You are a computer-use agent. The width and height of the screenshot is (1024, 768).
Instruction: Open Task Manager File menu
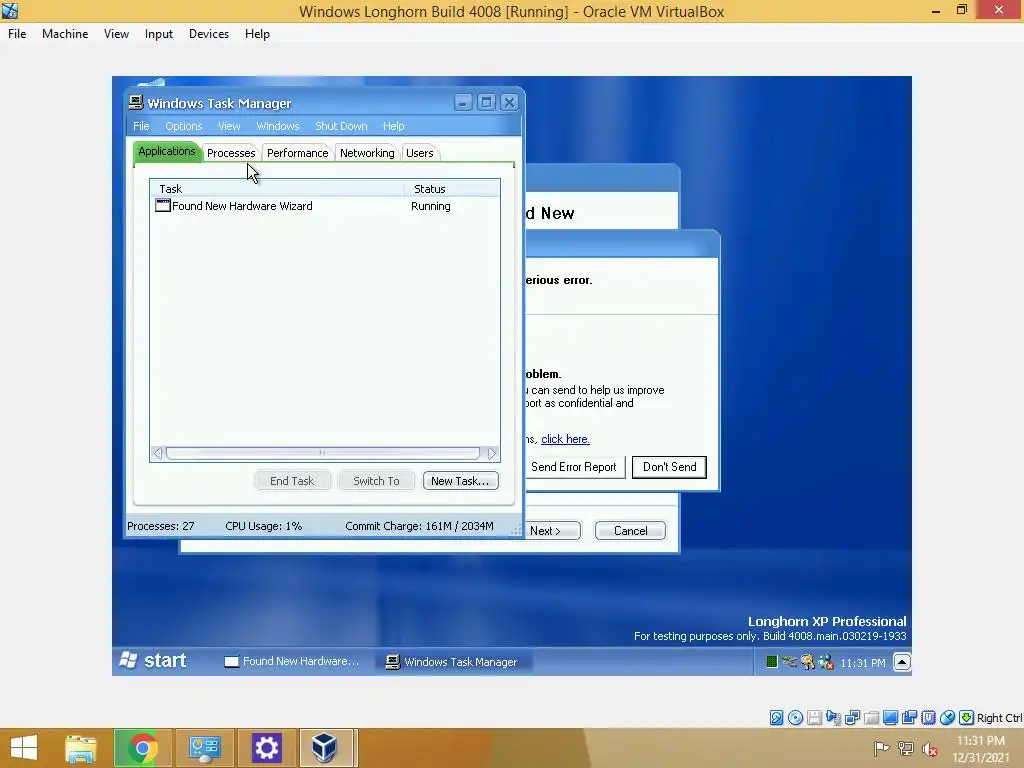(141, 126)
